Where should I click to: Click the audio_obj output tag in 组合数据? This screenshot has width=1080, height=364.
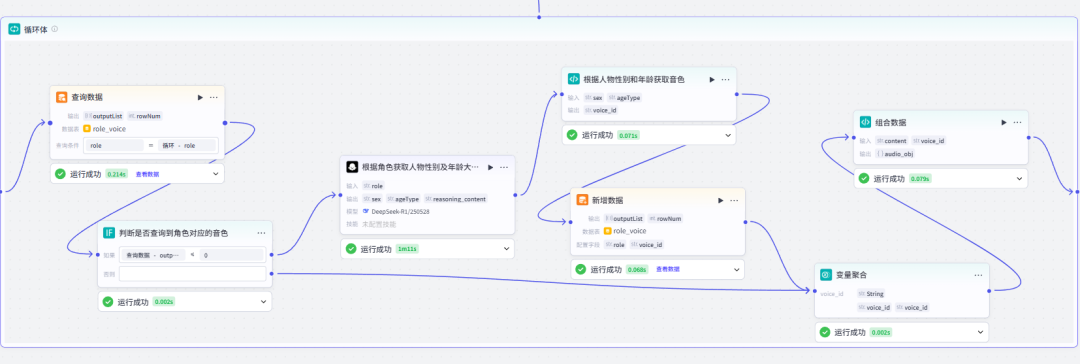895,154
